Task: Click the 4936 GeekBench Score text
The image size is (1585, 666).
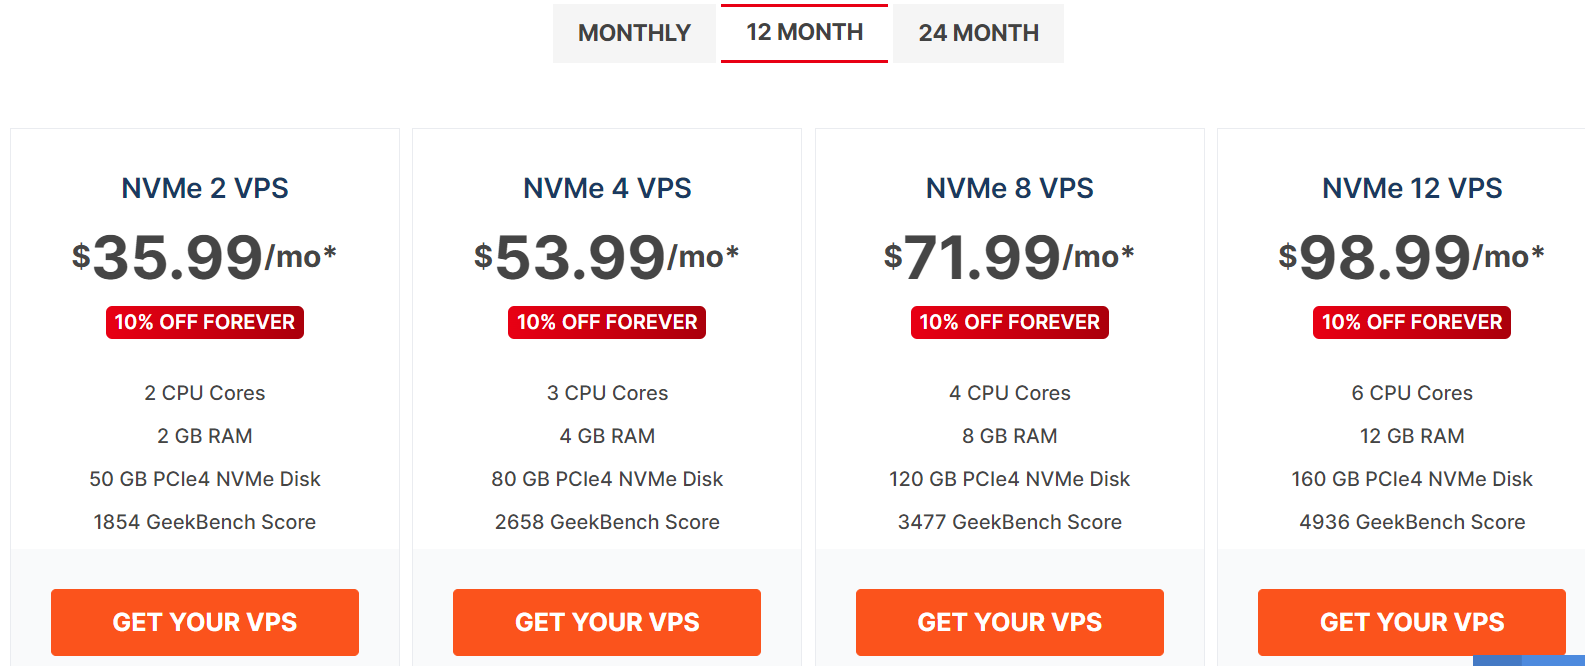Action: point(1411,522)
